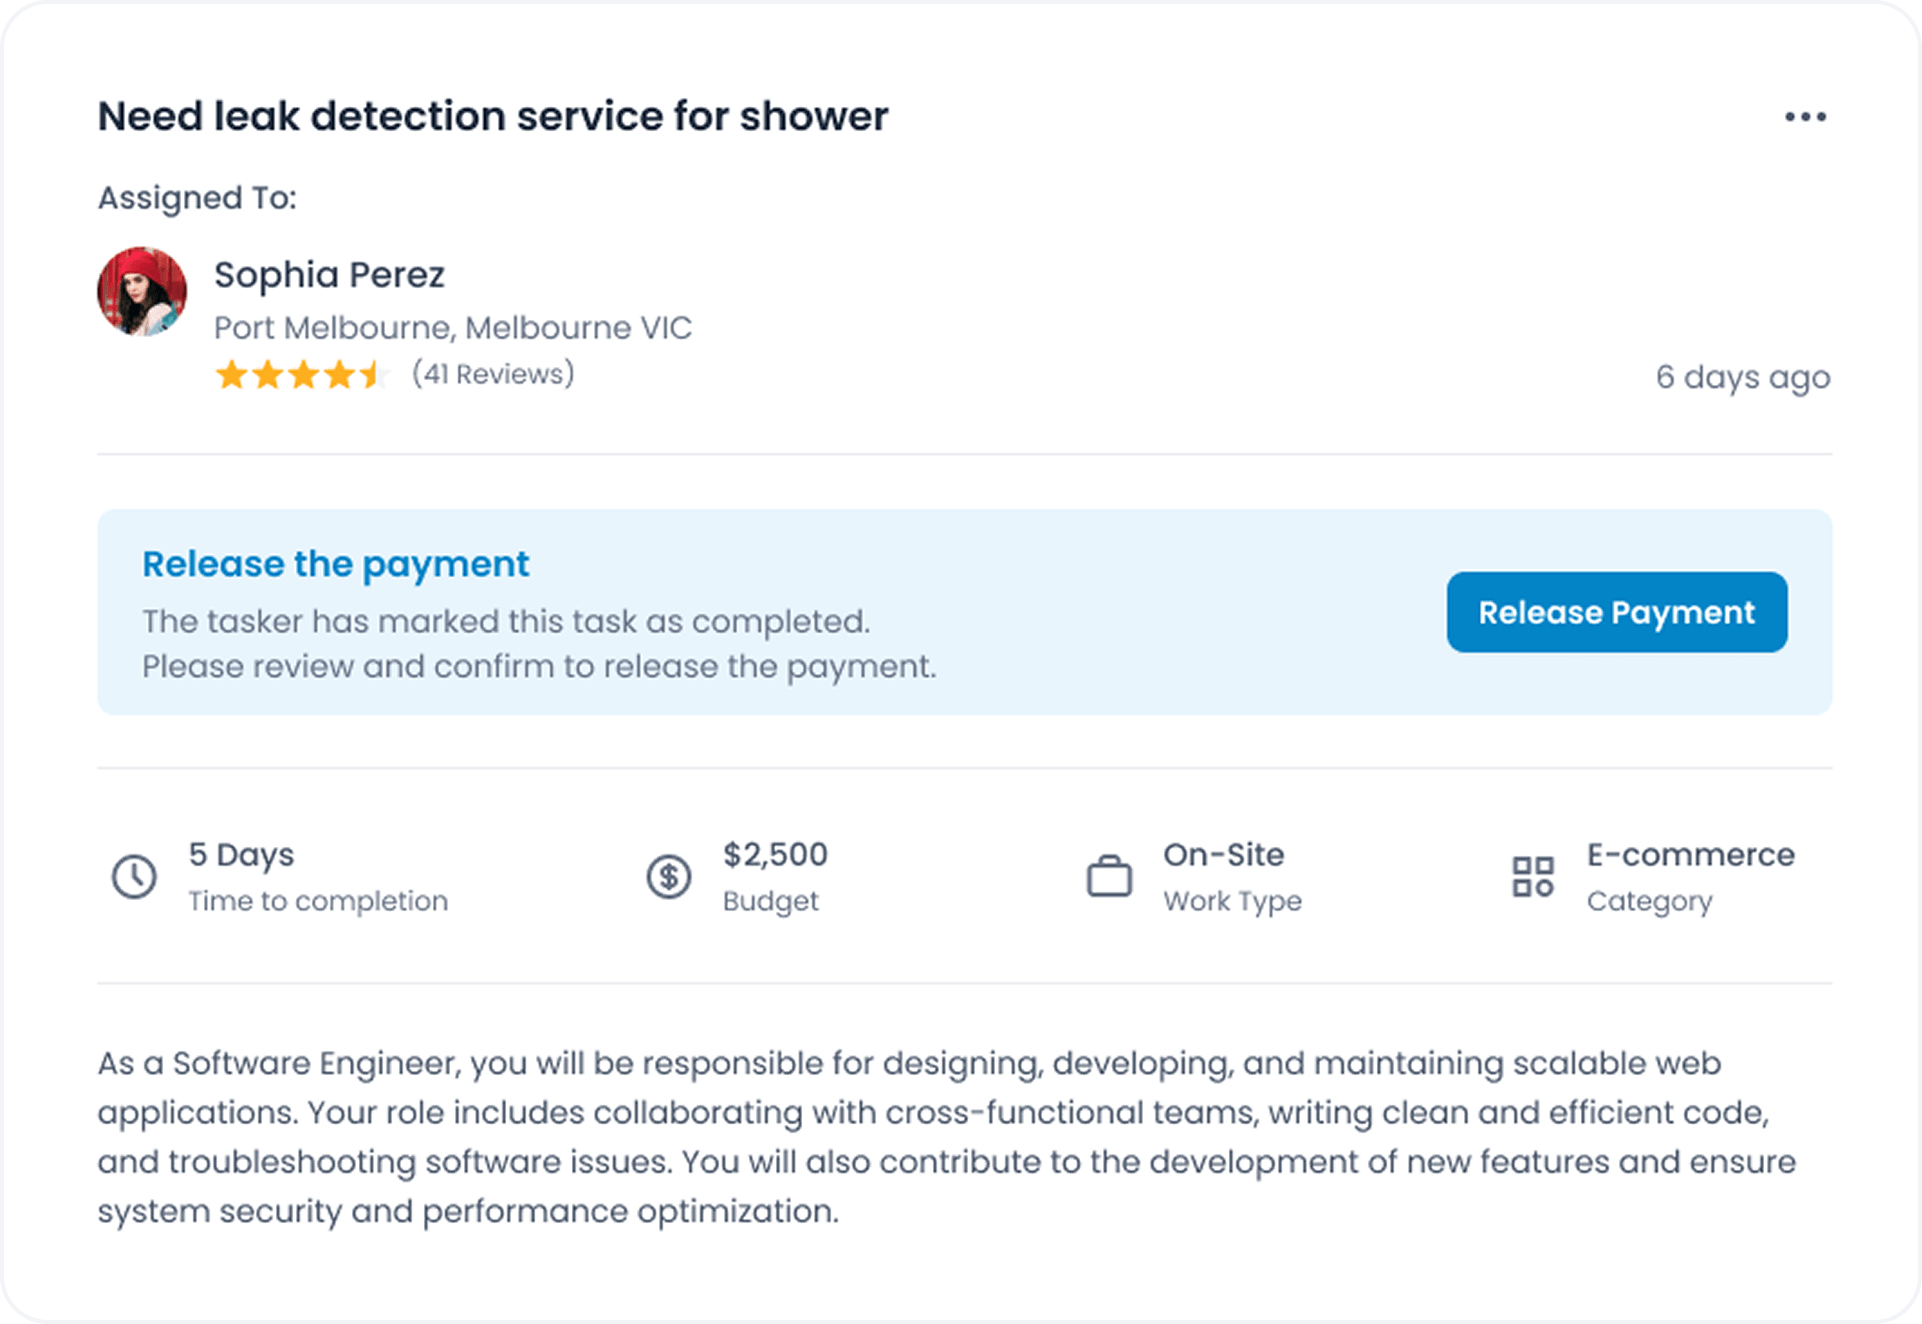Screen dimensions: 1922x1324
Task: Click the E-commerce category value
Action: pyautogui.click(x=1690, y=854)
